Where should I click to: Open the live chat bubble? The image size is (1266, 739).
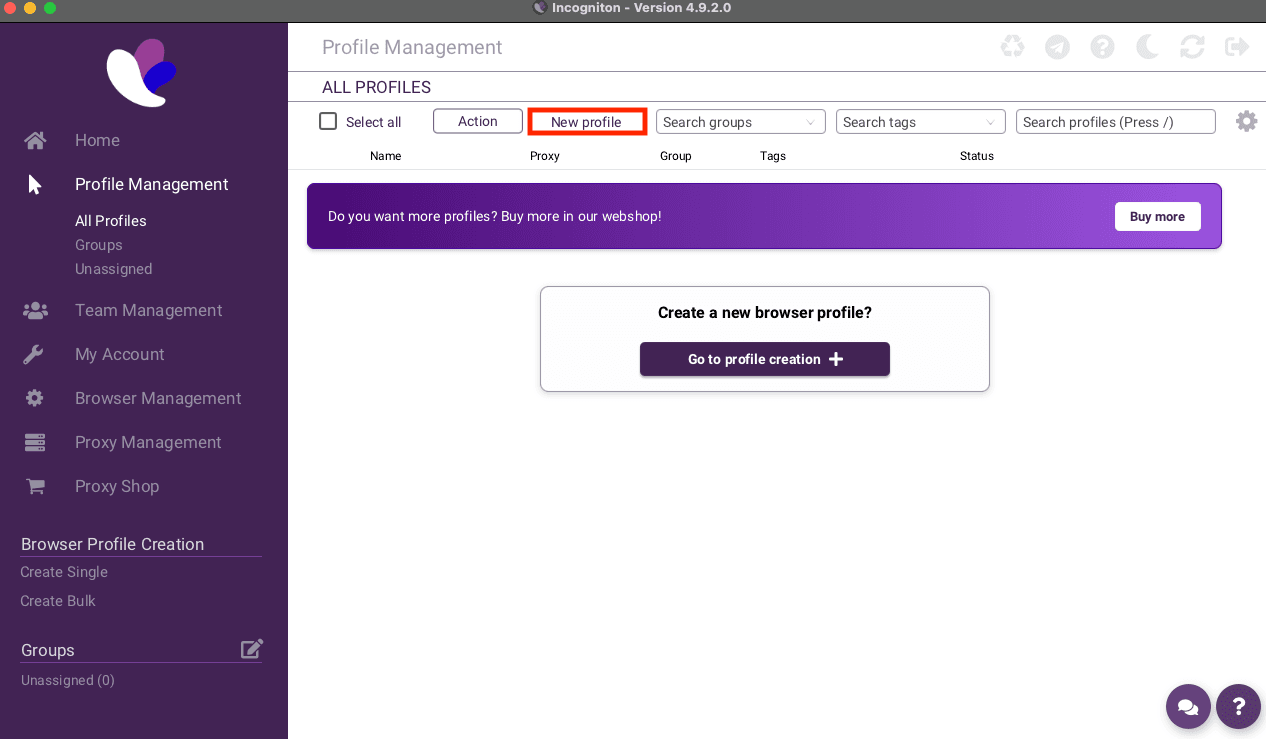tap(1188, 707)
